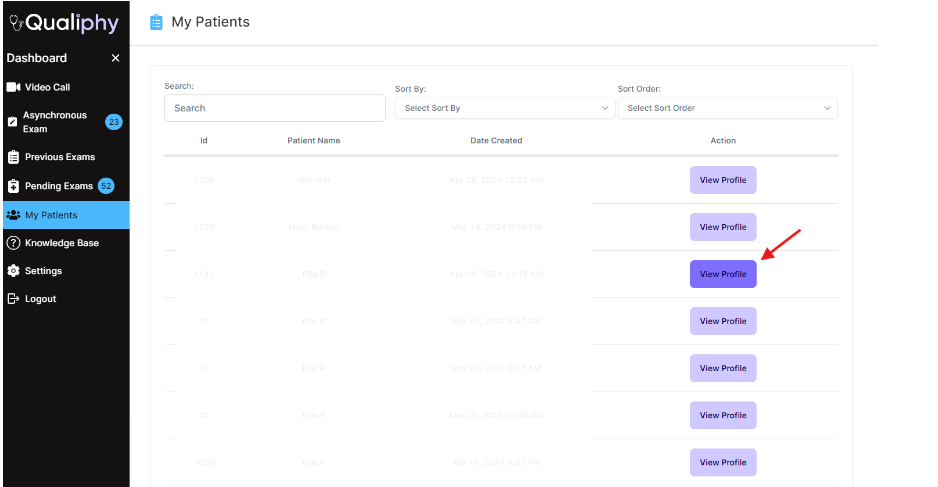Open the Sort By dropdown
Image resolution: width=938 pixels, height=487 pixels.
coord(504,108)
